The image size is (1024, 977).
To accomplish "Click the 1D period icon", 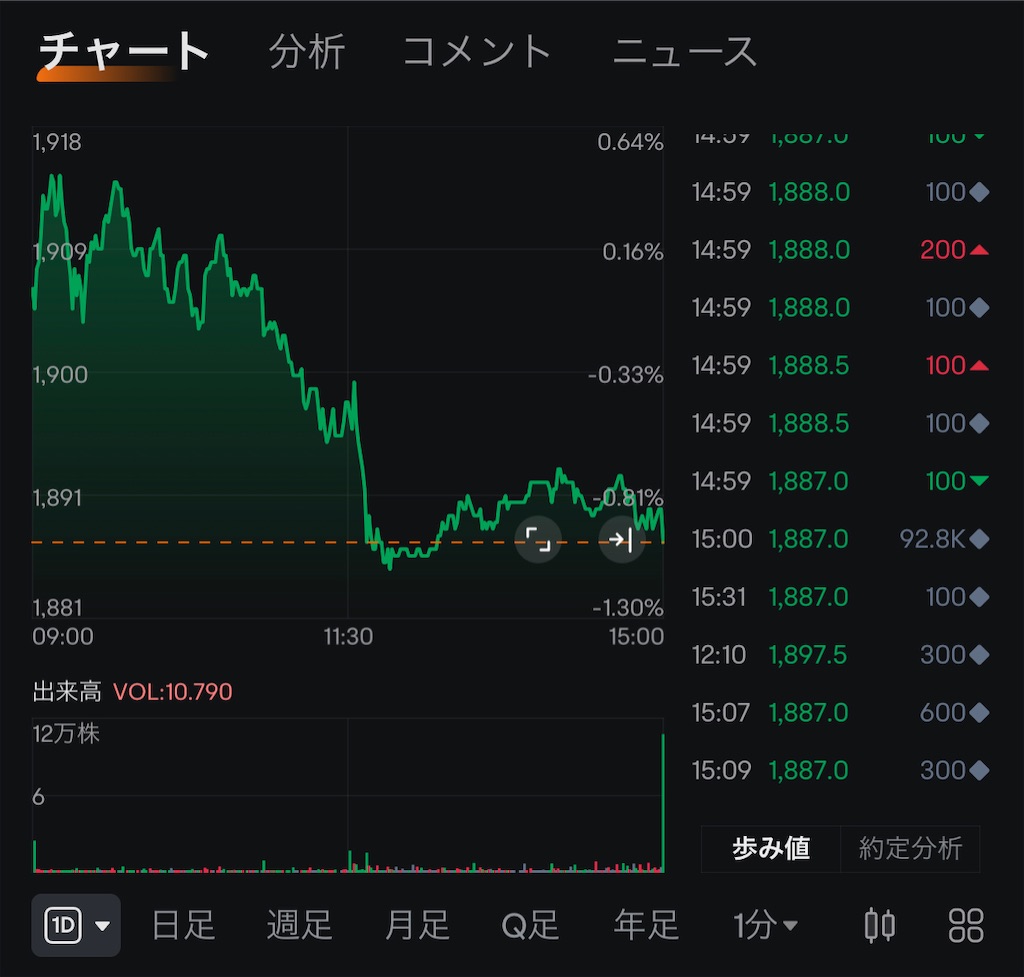I will 63,925.
